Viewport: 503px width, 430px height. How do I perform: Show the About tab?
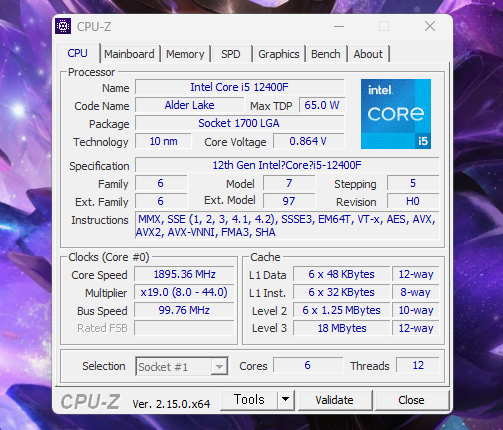point(368,54)
